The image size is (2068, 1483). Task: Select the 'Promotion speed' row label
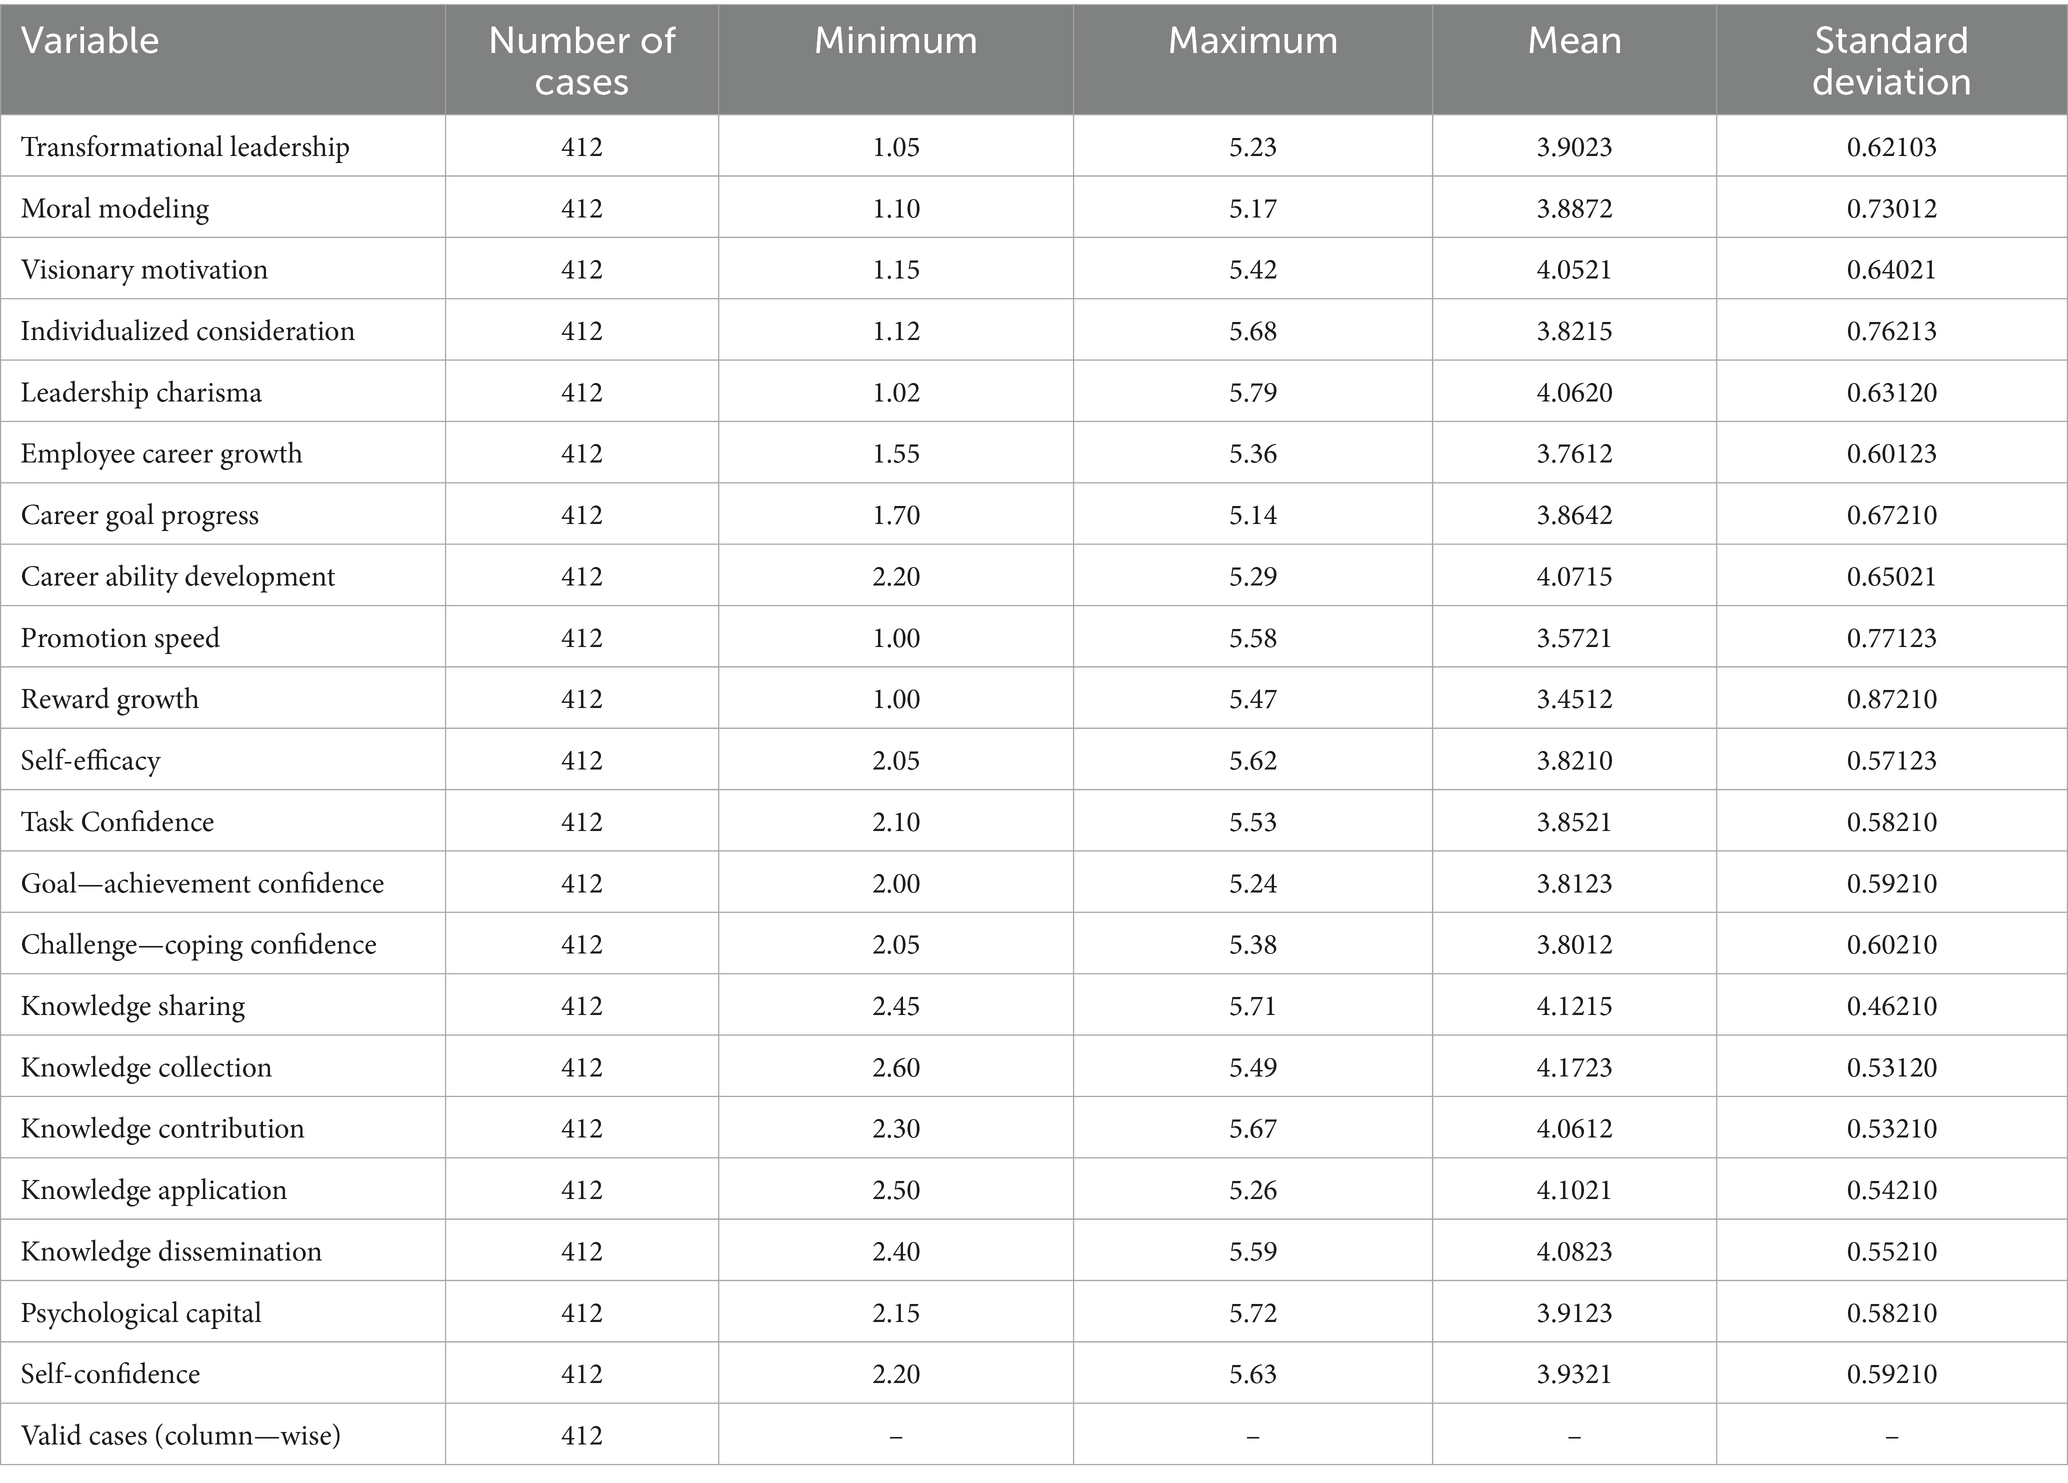click(x=120, y=638)
